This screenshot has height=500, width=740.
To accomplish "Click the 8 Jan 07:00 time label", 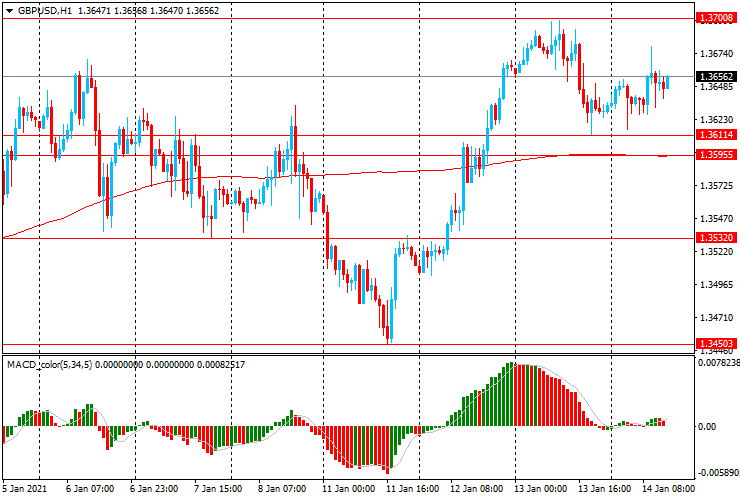I will pyautogui.click(x=284, y=489).
